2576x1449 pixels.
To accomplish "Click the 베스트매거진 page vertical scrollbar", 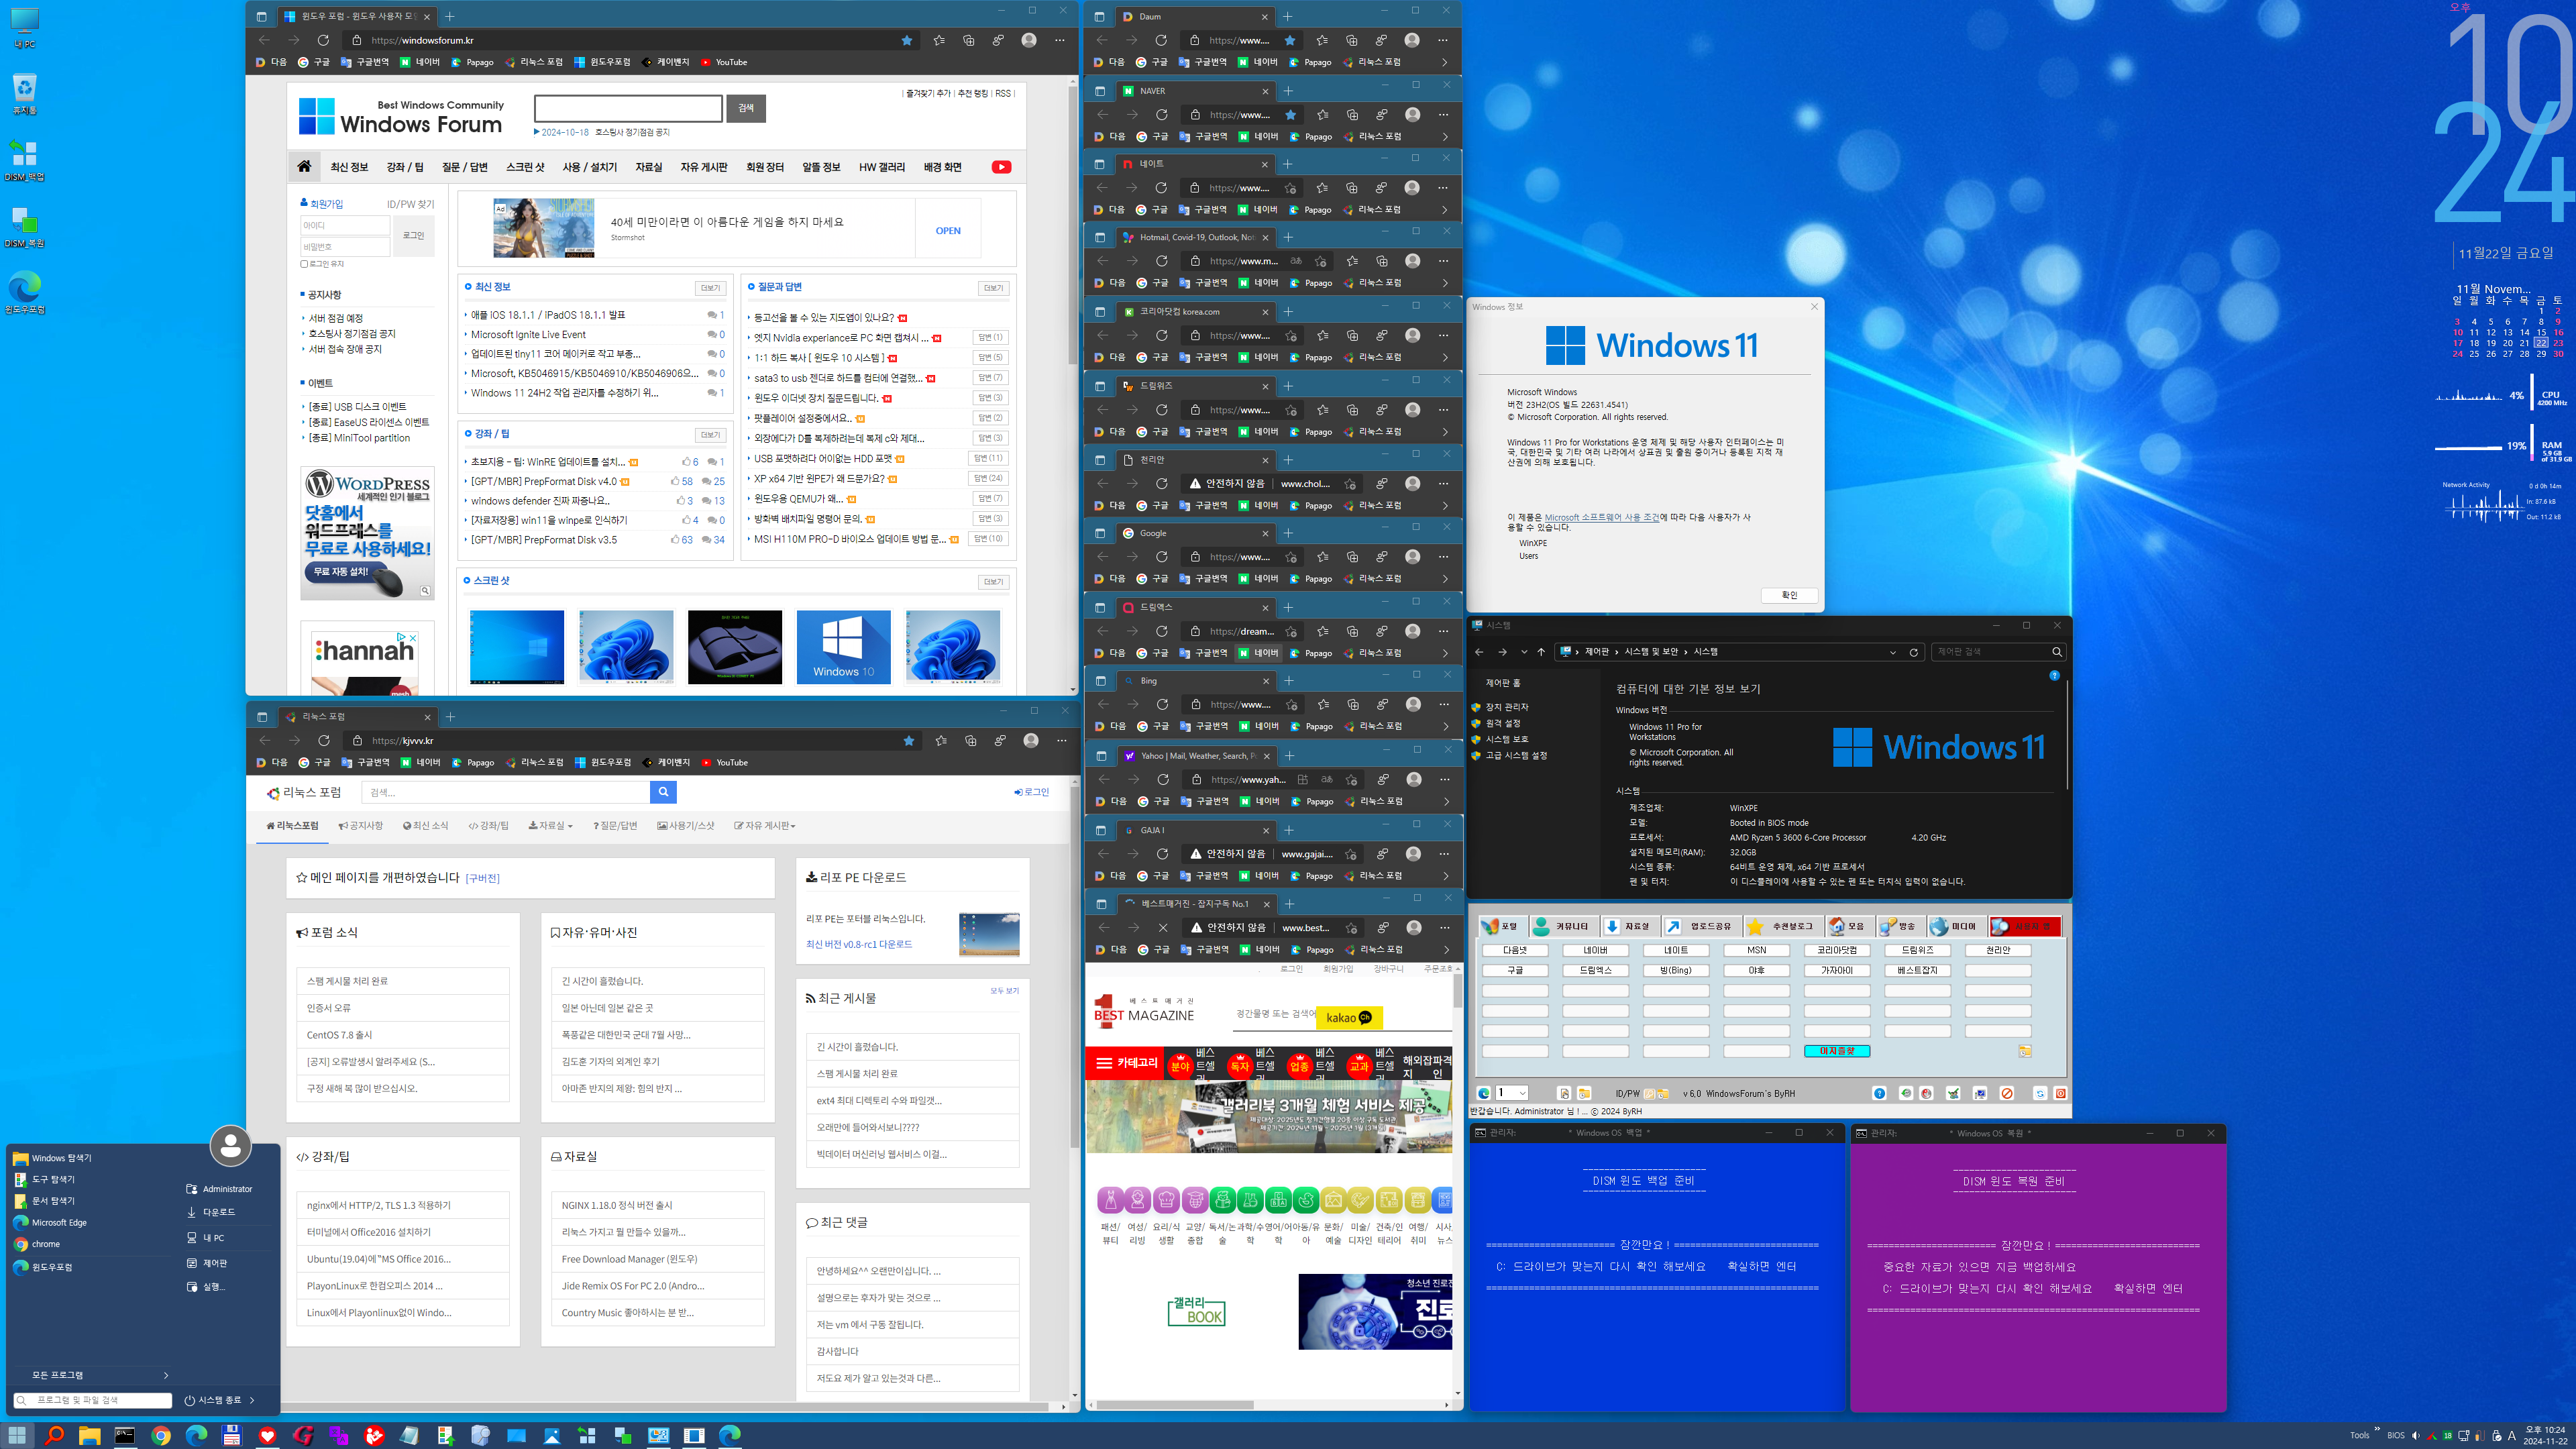I will (x=1457, y=1180).
